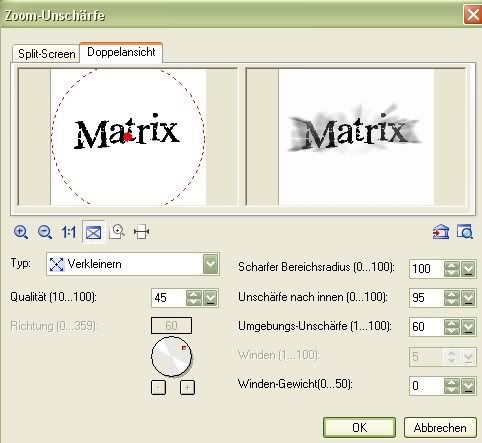The image size is (482, 443).
Task: Click the fit width preview icon
Action: (141, 232)
